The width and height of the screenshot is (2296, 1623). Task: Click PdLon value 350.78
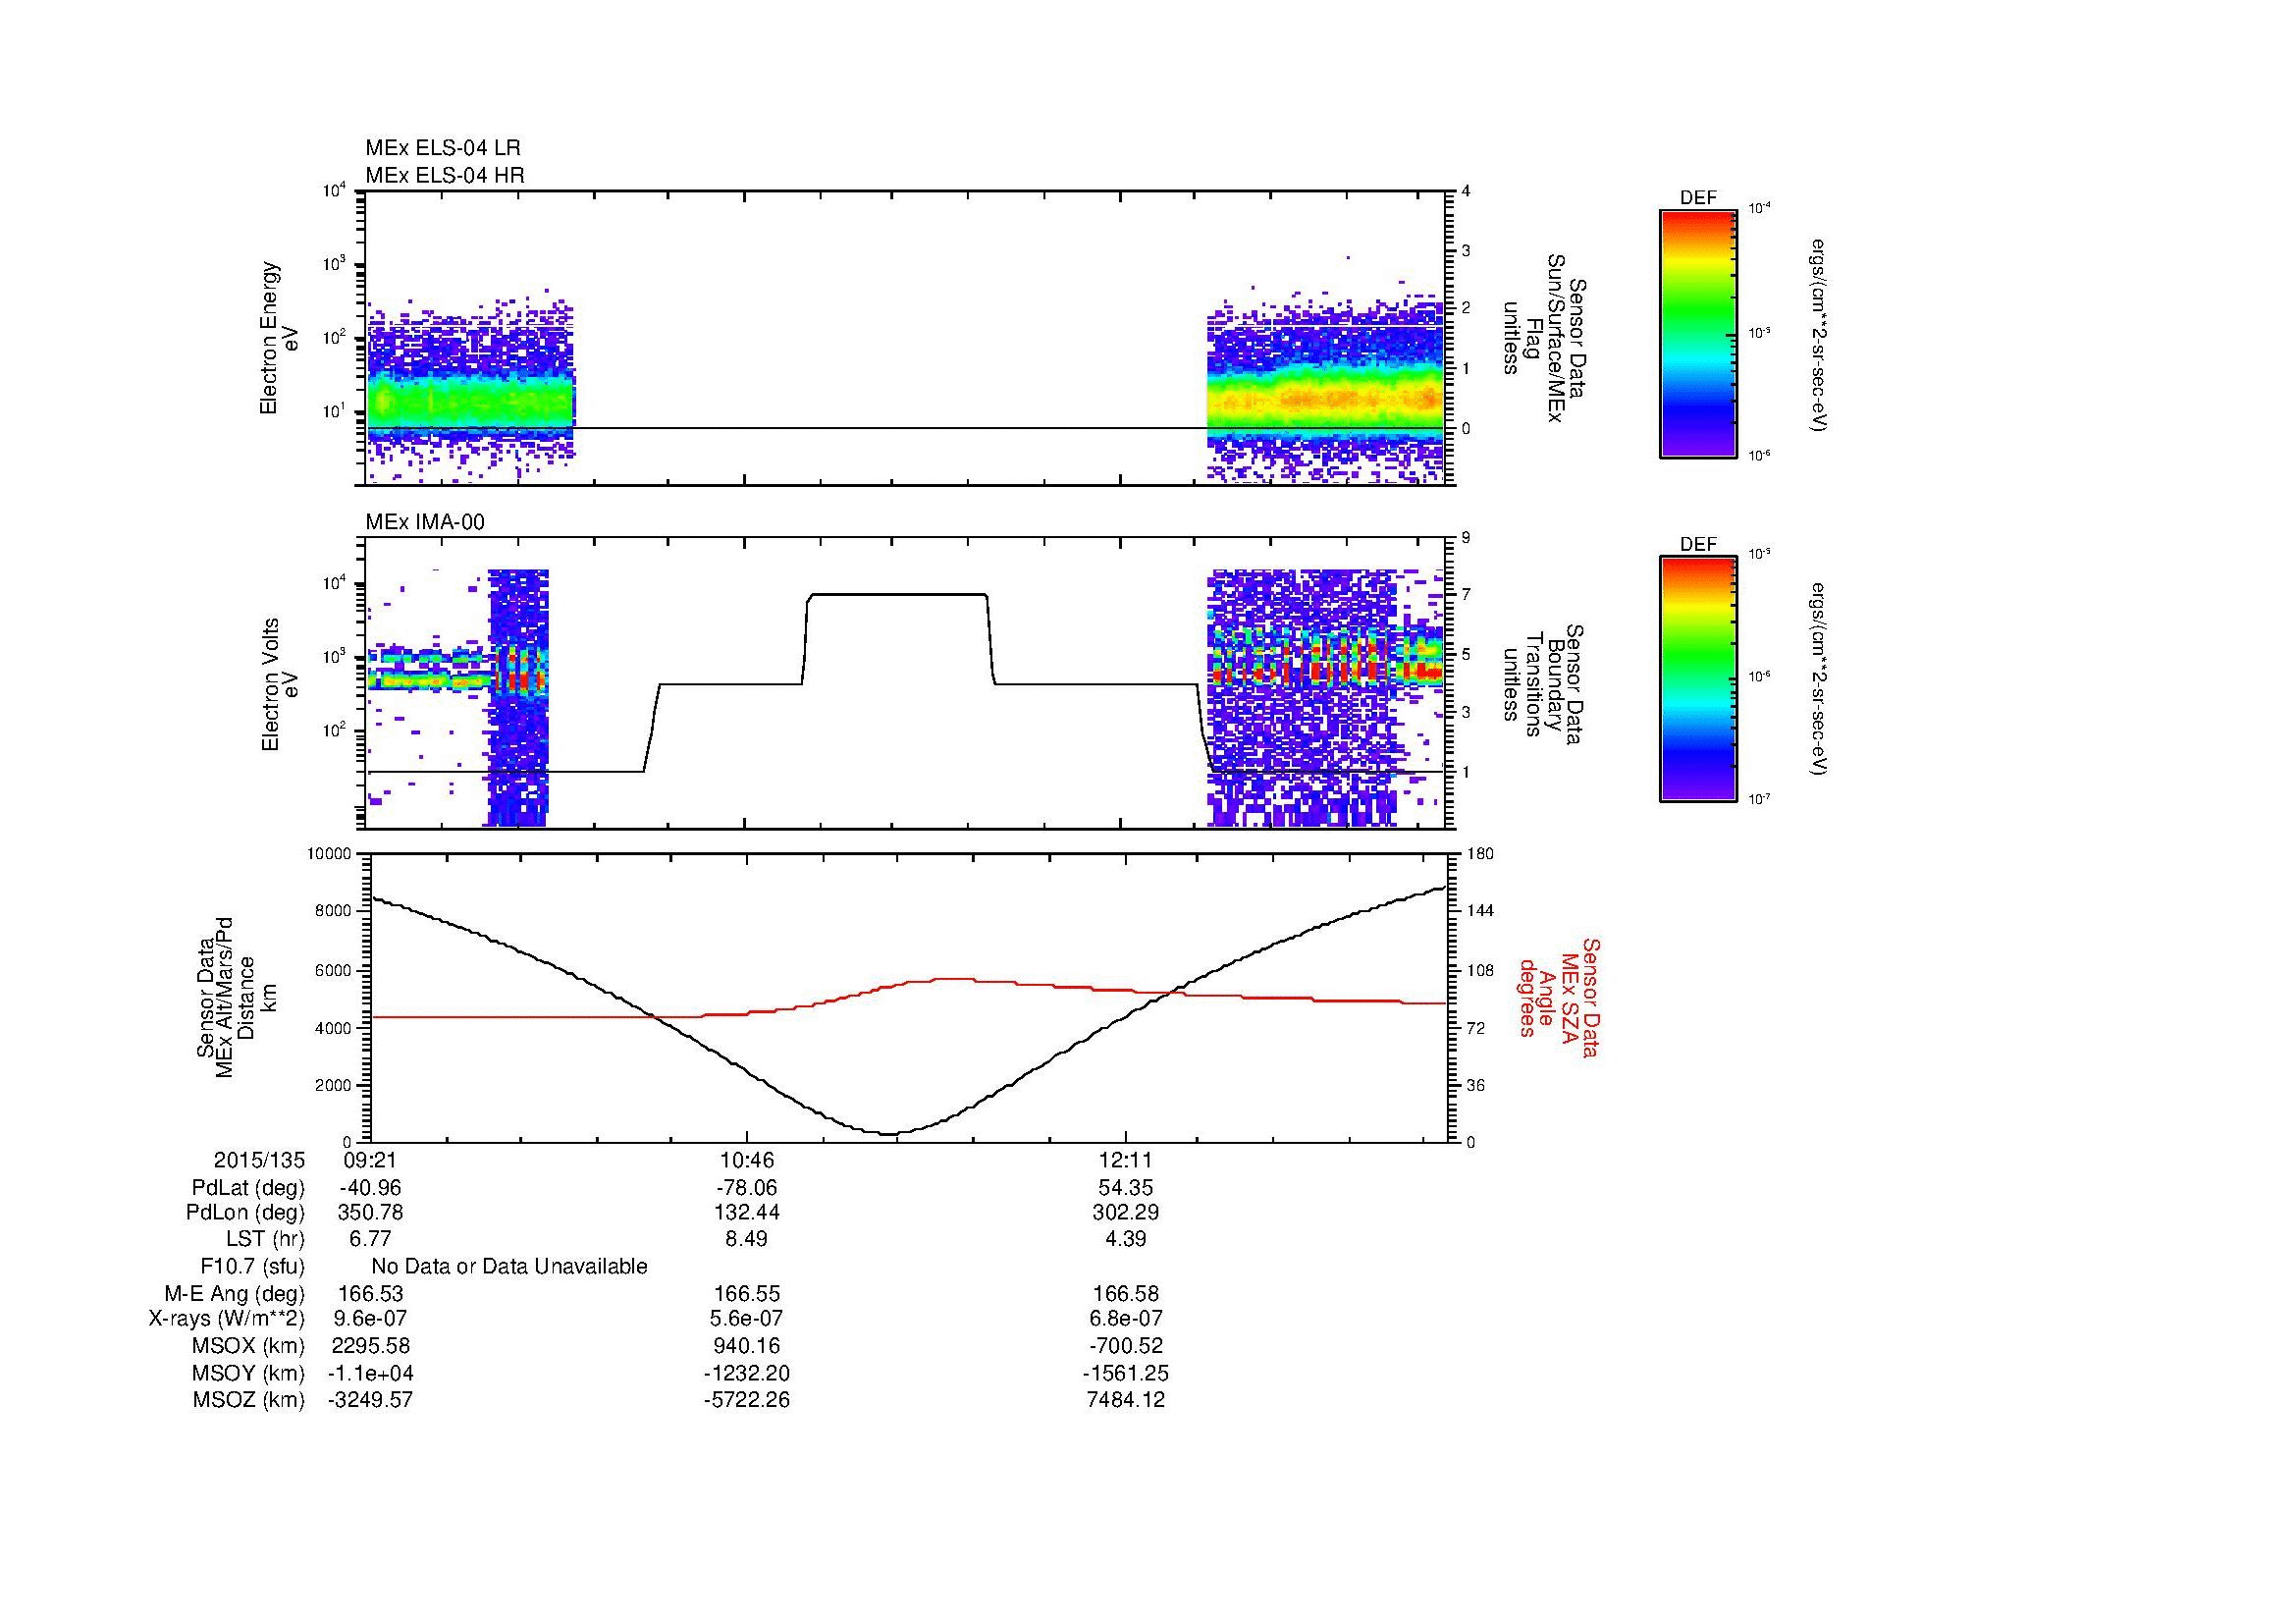[x=370, y=1213]
